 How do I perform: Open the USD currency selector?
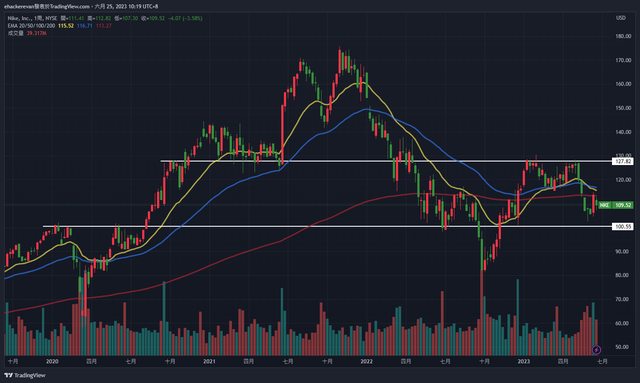point(620,18)
